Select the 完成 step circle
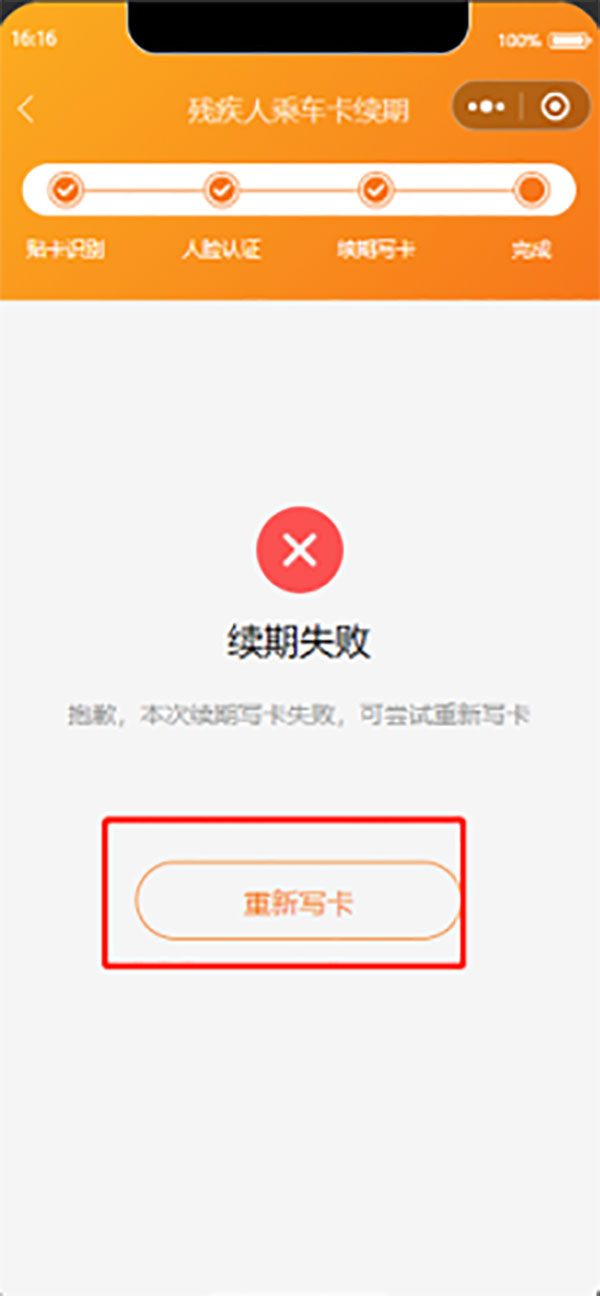The height and width of the screenshot is (1296, 600). (531, 189)
